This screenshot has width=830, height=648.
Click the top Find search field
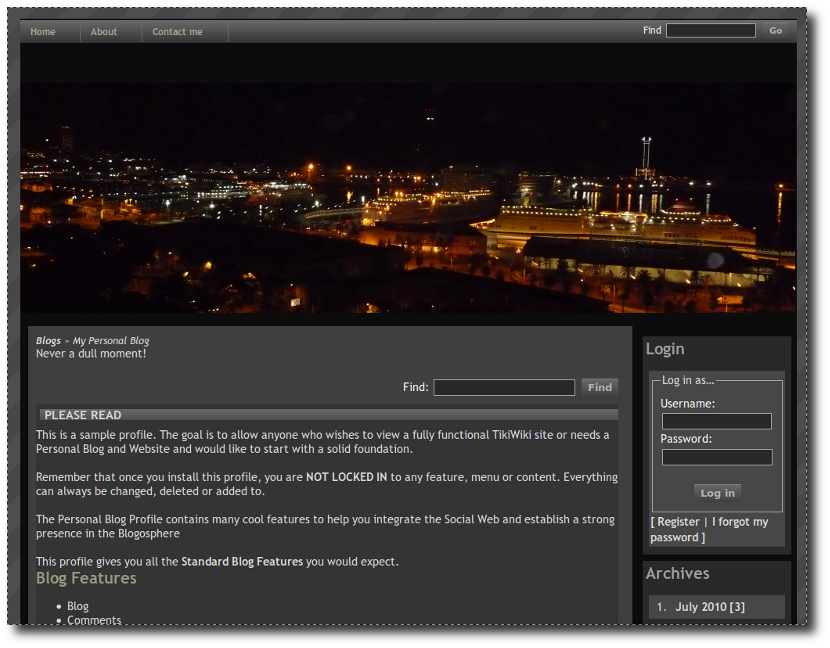click(x=710, y=31)
